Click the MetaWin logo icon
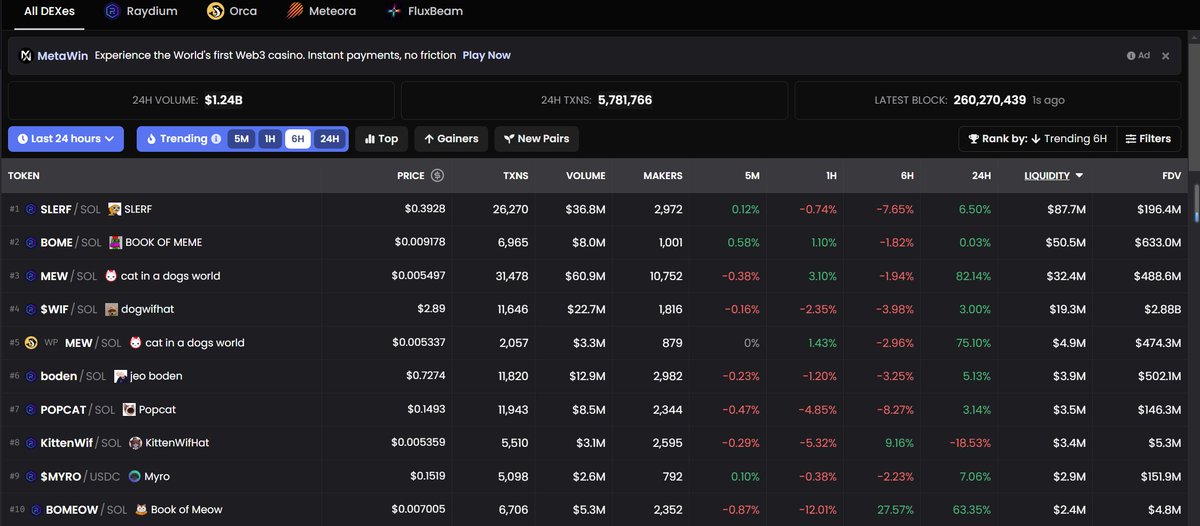The image size is (1200, 526). coord(26,56)
